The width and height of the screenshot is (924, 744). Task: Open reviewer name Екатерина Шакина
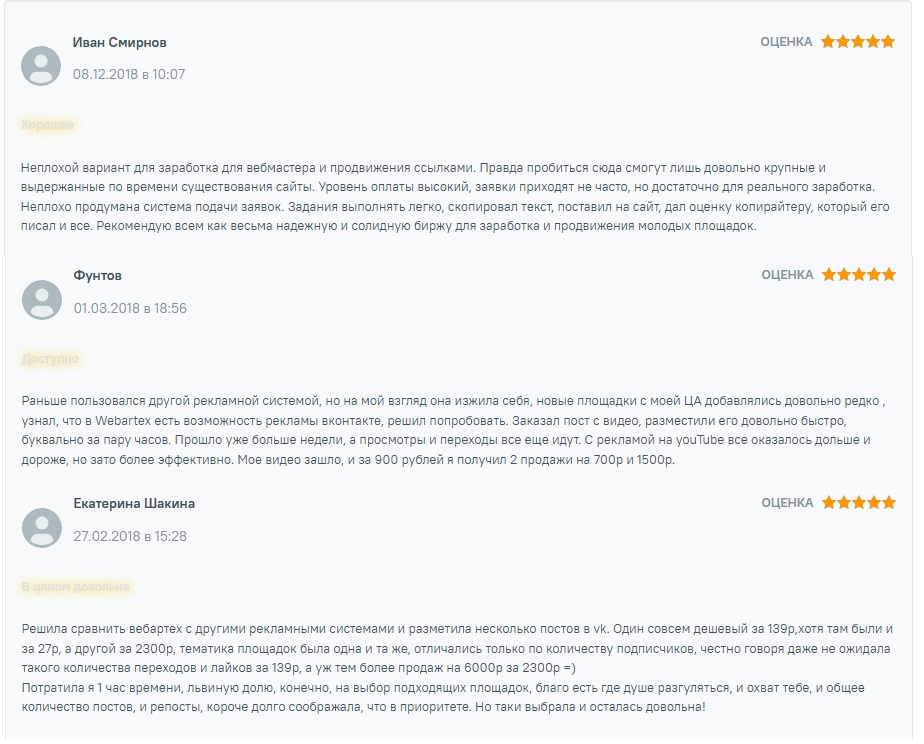pos(134,504)
